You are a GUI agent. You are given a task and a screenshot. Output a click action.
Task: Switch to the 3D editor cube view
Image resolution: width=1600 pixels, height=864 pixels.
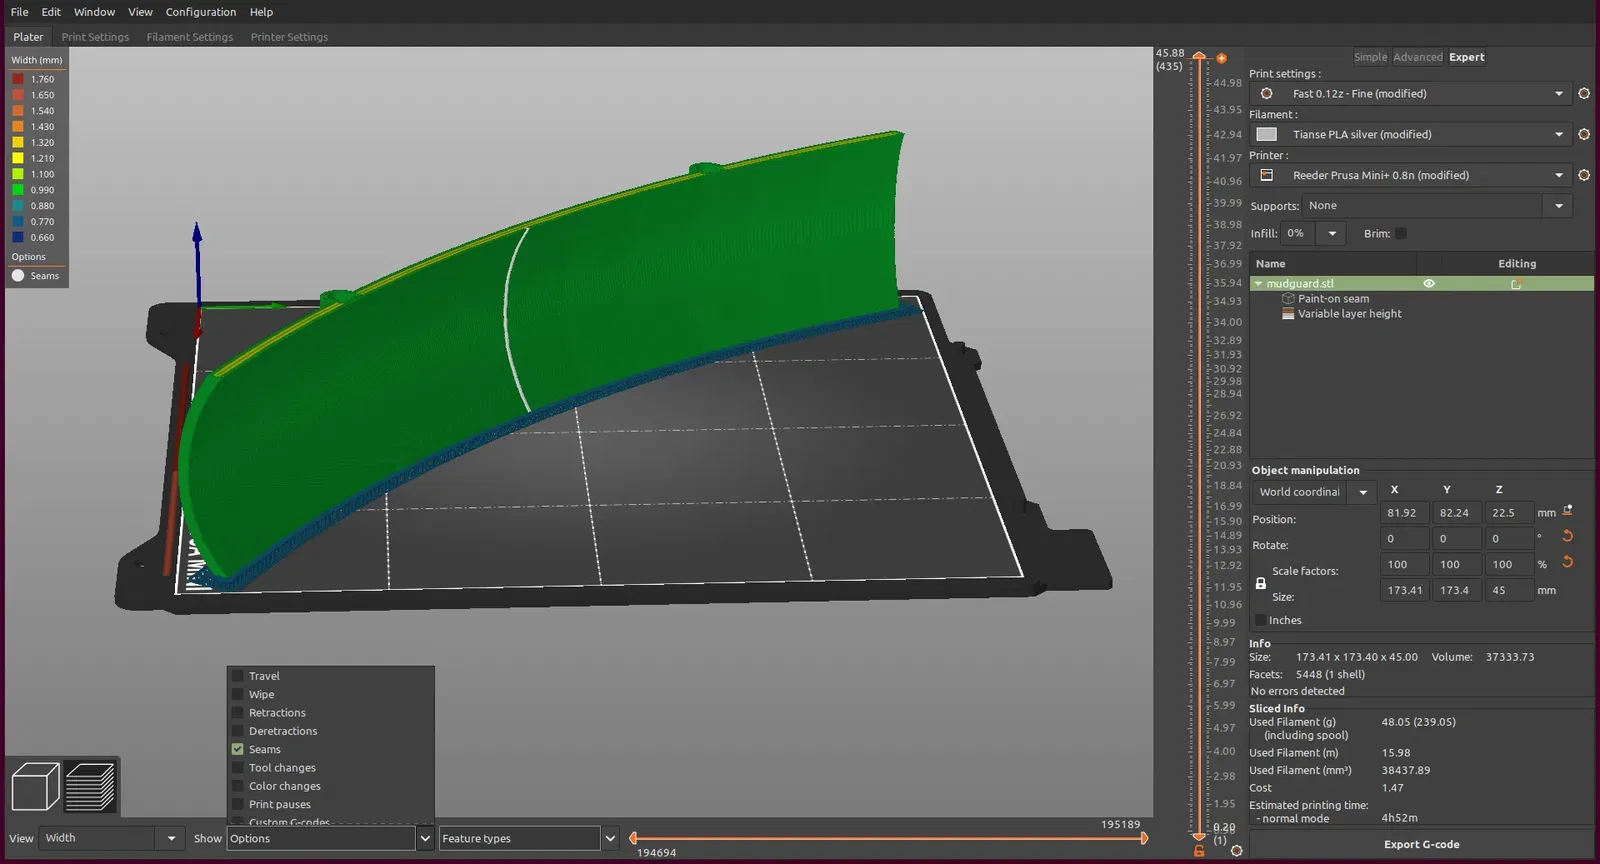(35, 786)
